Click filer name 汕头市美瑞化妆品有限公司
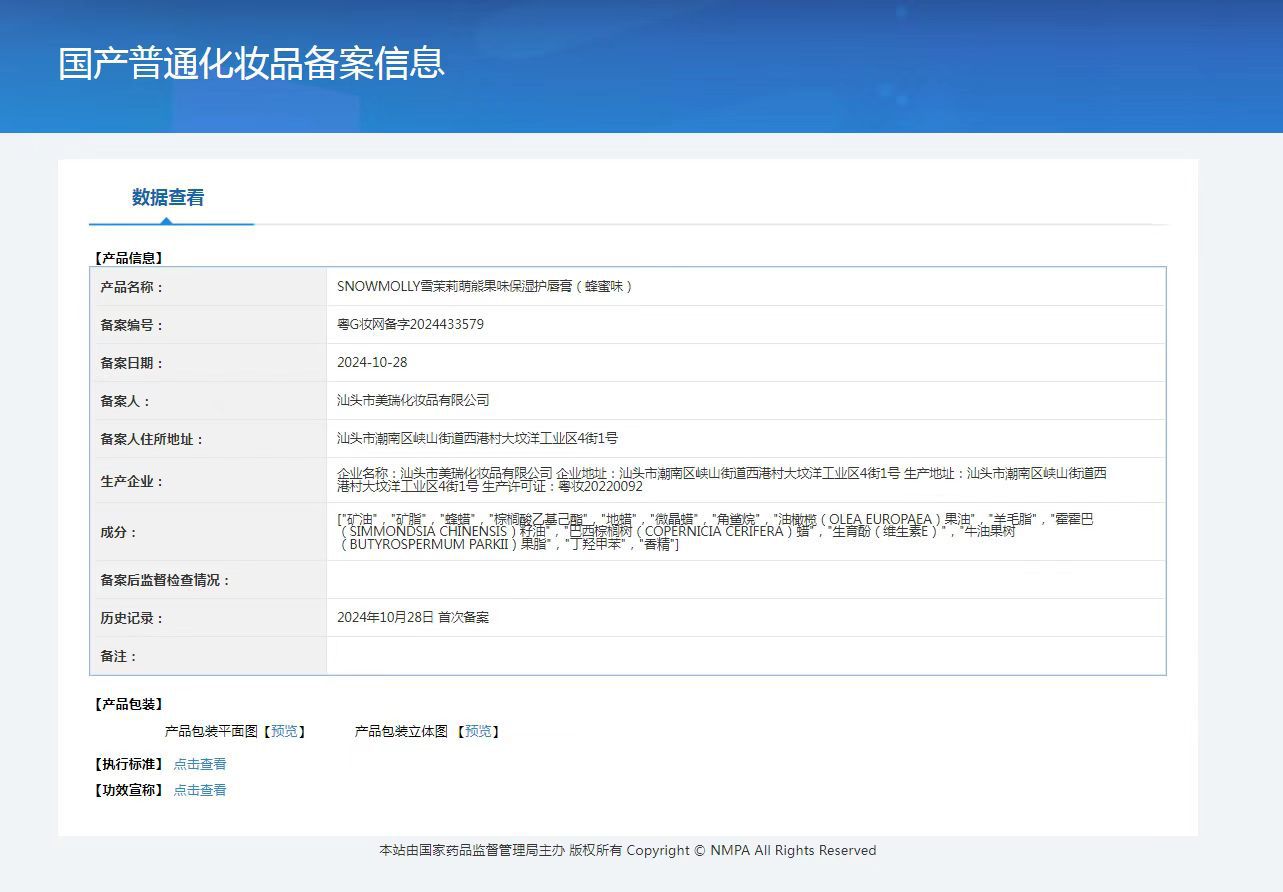 tap(413, 400)
